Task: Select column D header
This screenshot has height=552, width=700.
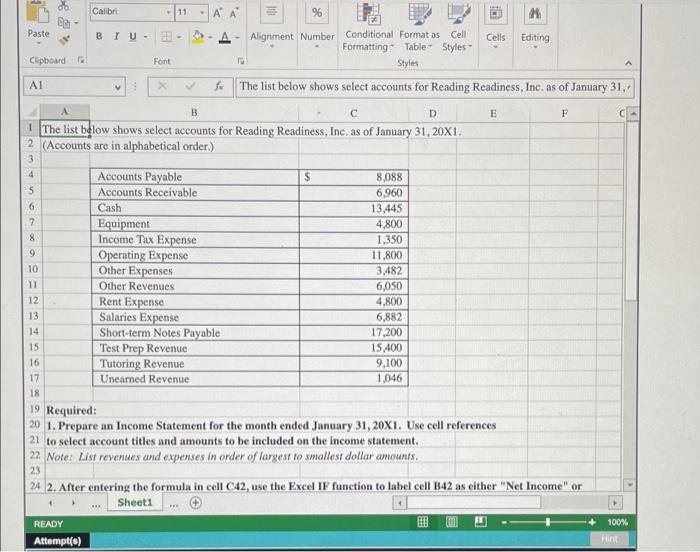Action: pos(432,113)
